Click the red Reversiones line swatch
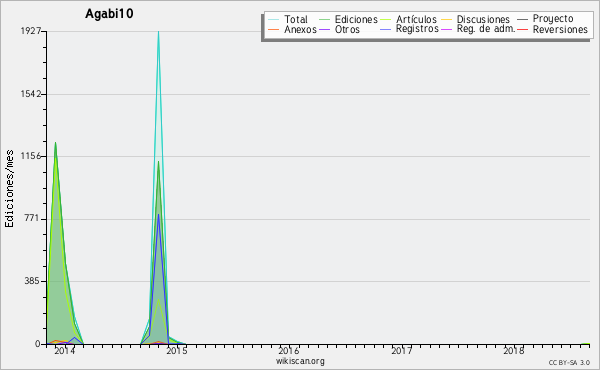The height and width of the screenshot is (370, 600). tap(522, 29)
